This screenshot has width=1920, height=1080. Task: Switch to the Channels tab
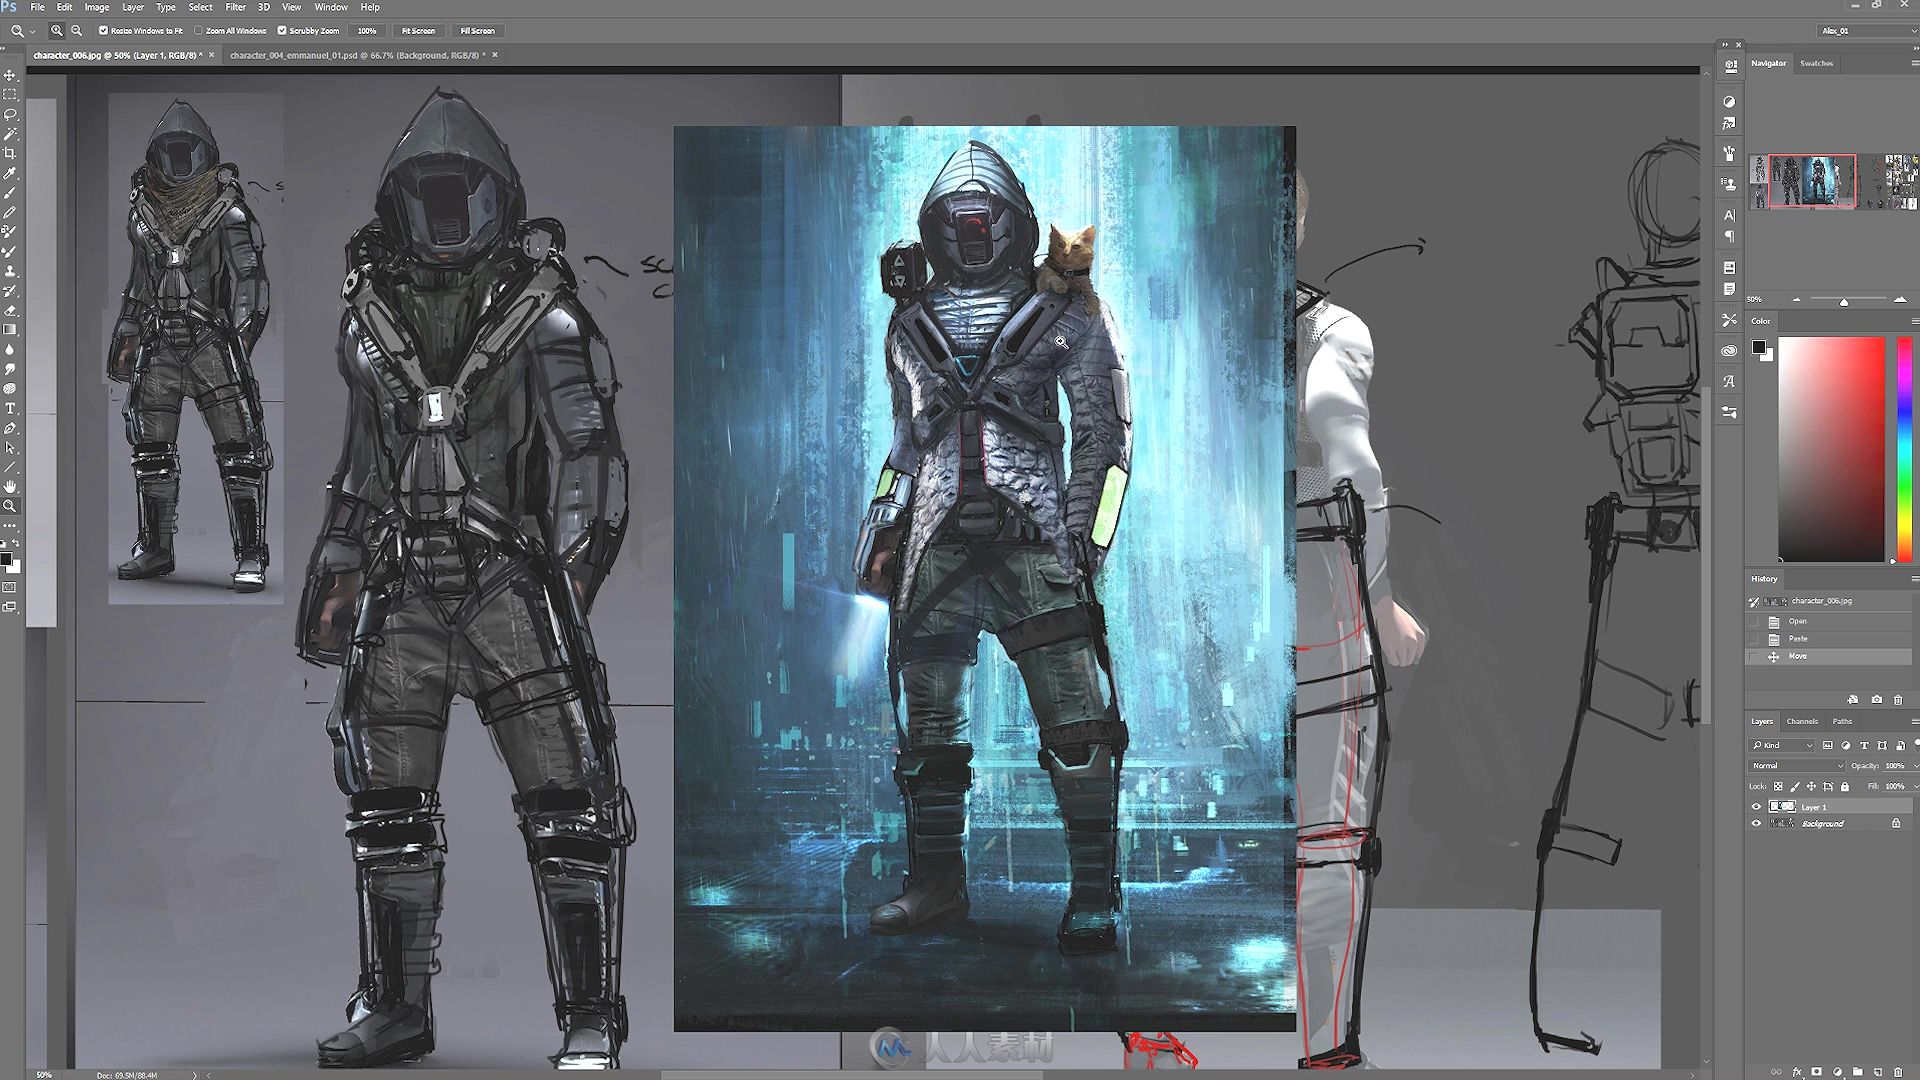tap(1802, 721)
